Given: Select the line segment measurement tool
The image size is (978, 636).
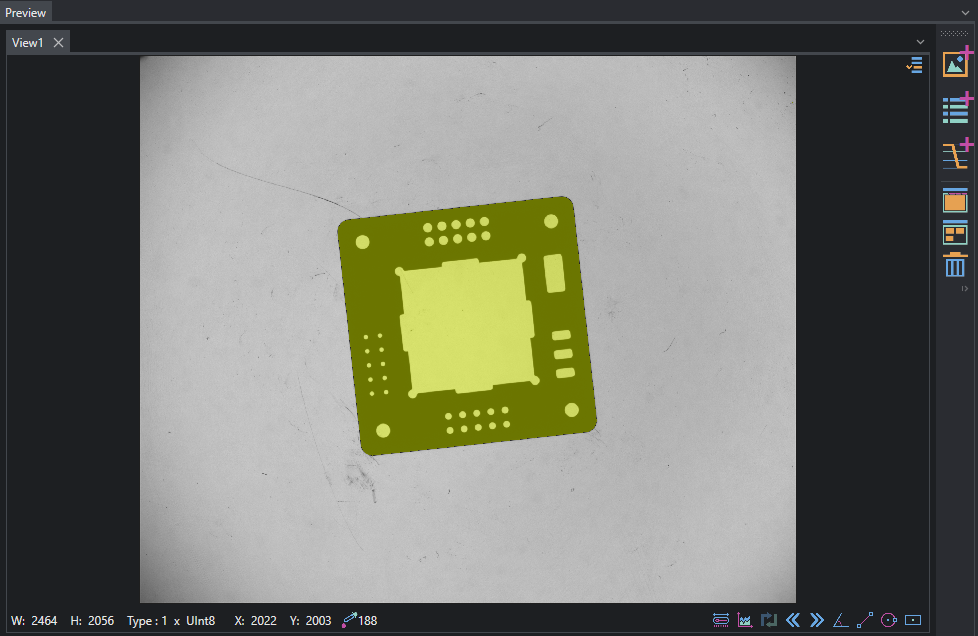Looking at the screenshot, I should [864, 620].
